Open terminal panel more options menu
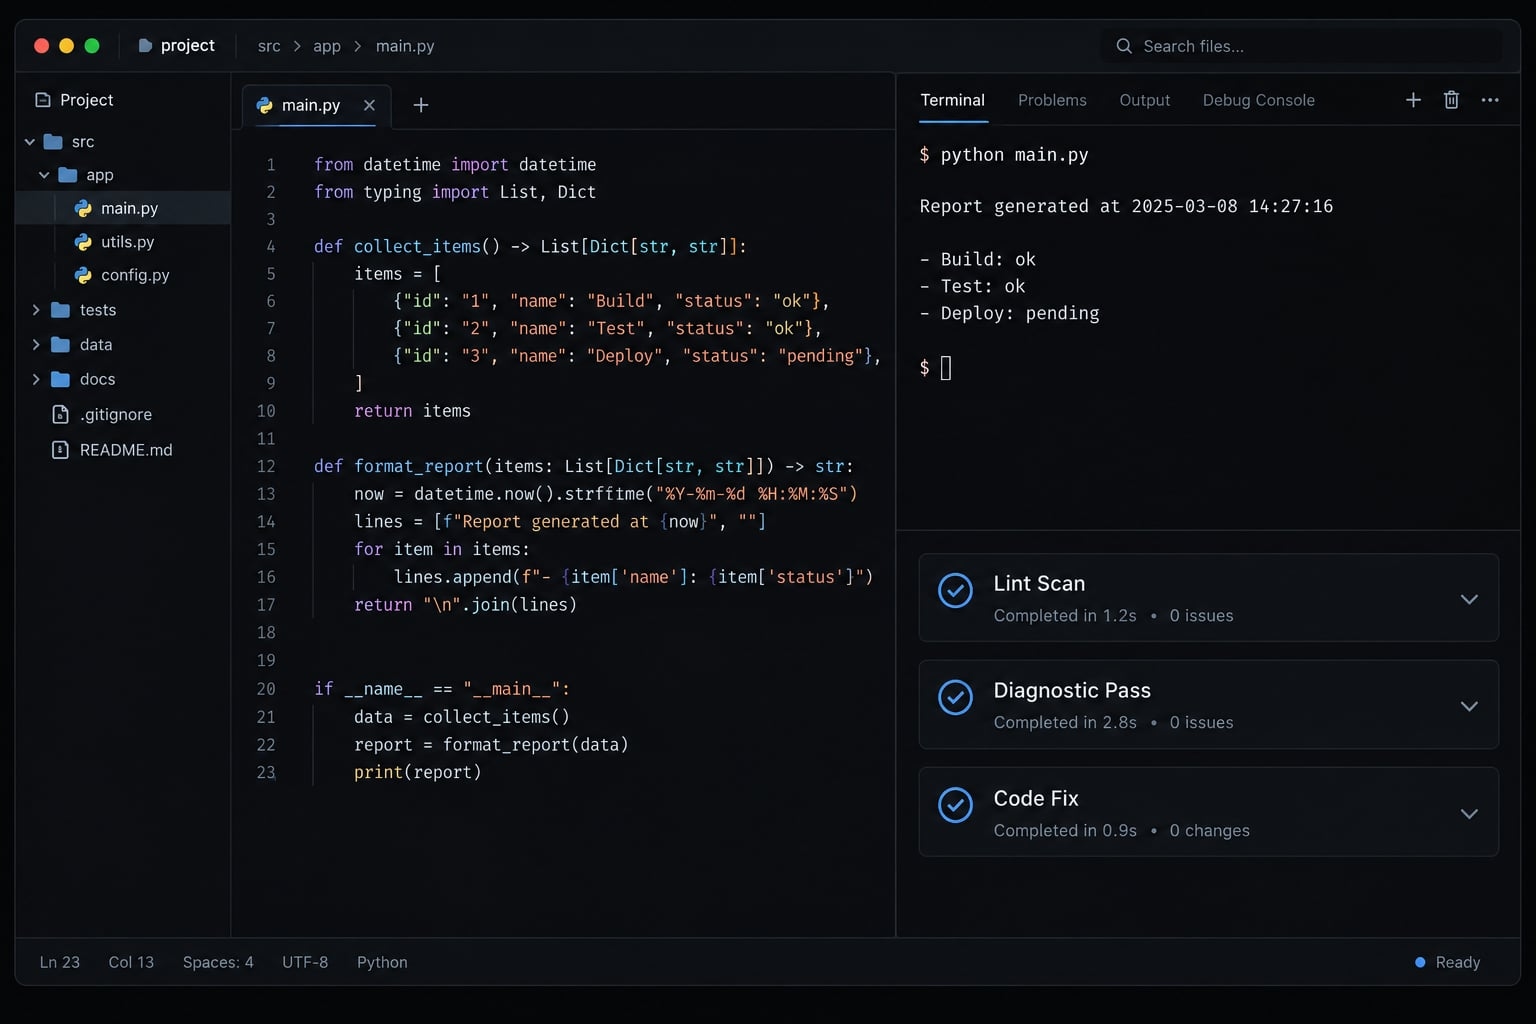 (1490, 100)
